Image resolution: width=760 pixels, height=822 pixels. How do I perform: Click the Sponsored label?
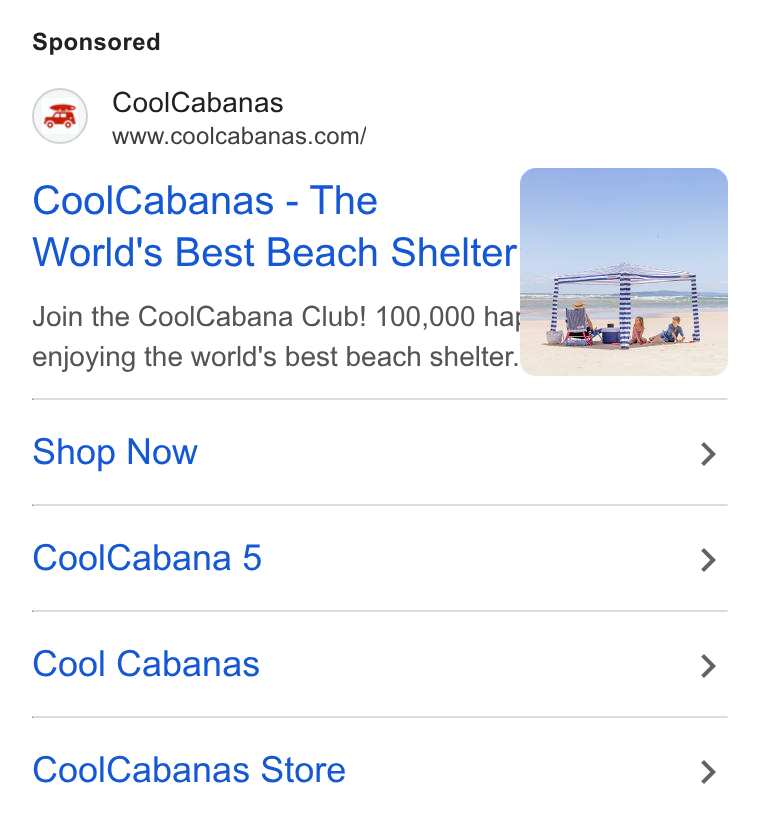click(x=96, y=42)
